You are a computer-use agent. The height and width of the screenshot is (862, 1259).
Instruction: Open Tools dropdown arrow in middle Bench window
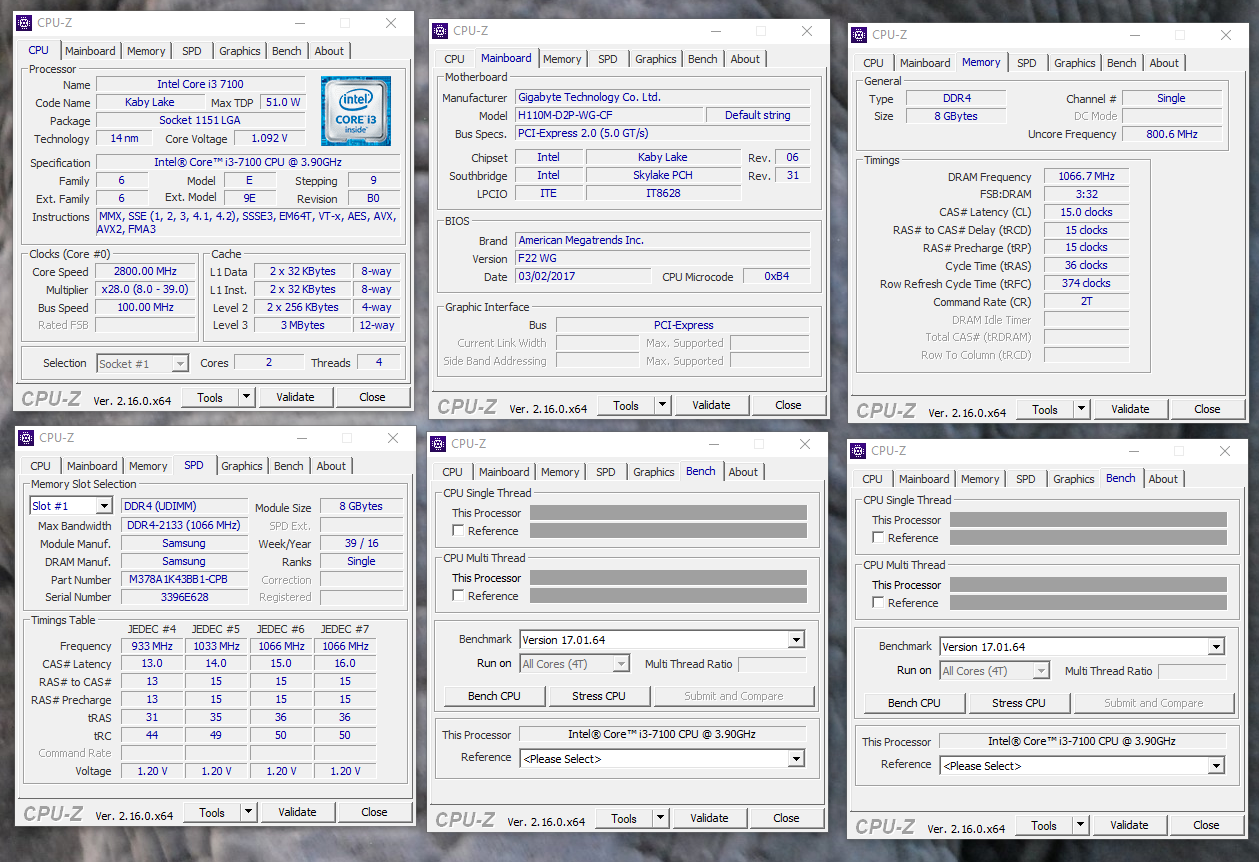(x=660, y=818)
